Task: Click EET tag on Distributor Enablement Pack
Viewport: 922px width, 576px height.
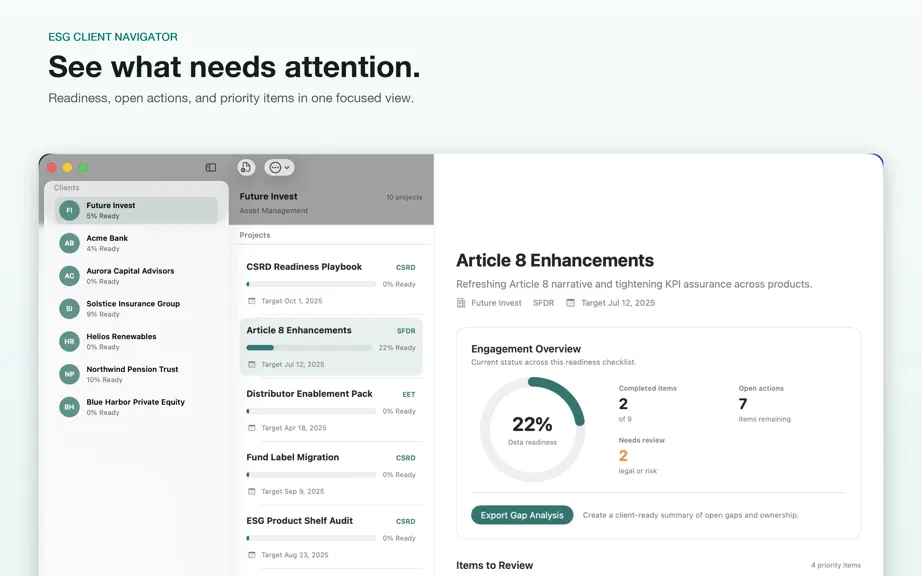Action: (409, 394)
